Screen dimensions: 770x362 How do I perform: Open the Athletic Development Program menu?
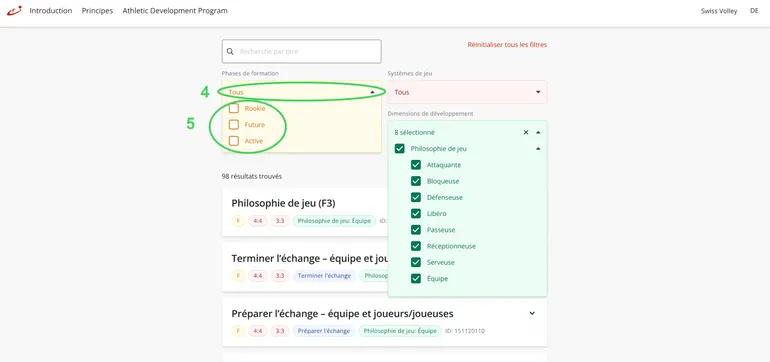(x=175, y=10)
